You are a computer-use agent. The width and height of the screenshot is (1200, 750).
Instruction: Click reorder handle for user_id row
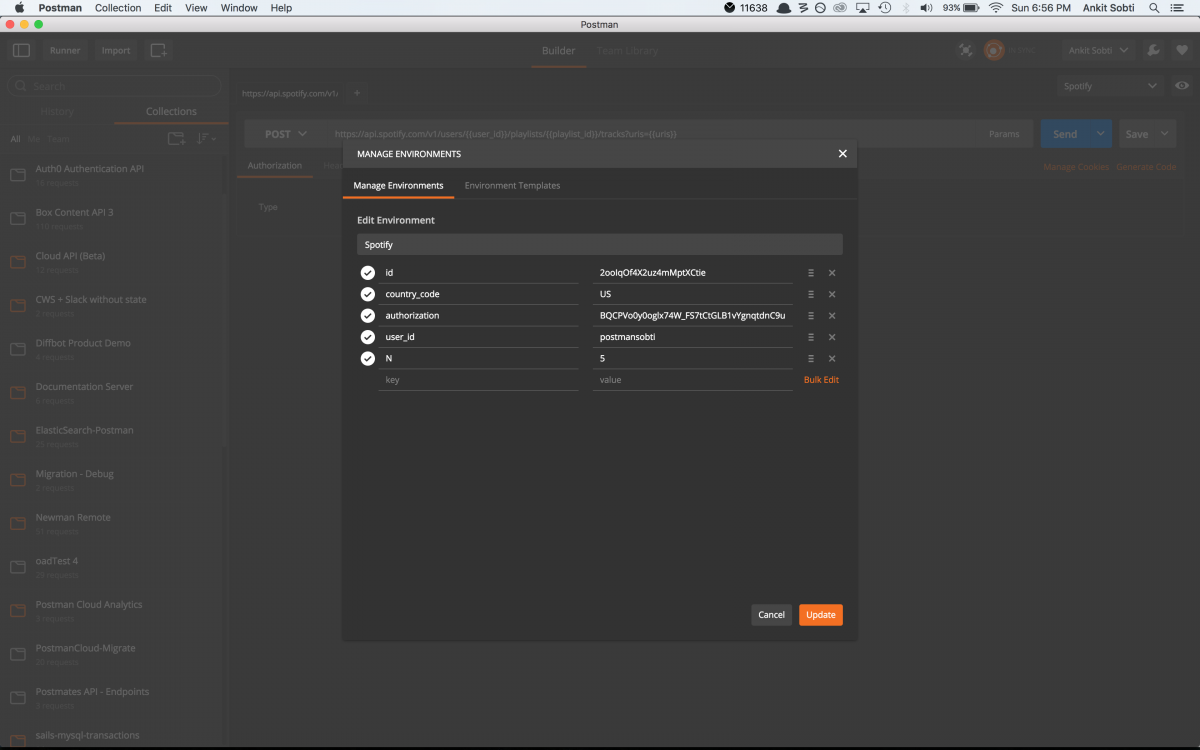tap(811, 337)
